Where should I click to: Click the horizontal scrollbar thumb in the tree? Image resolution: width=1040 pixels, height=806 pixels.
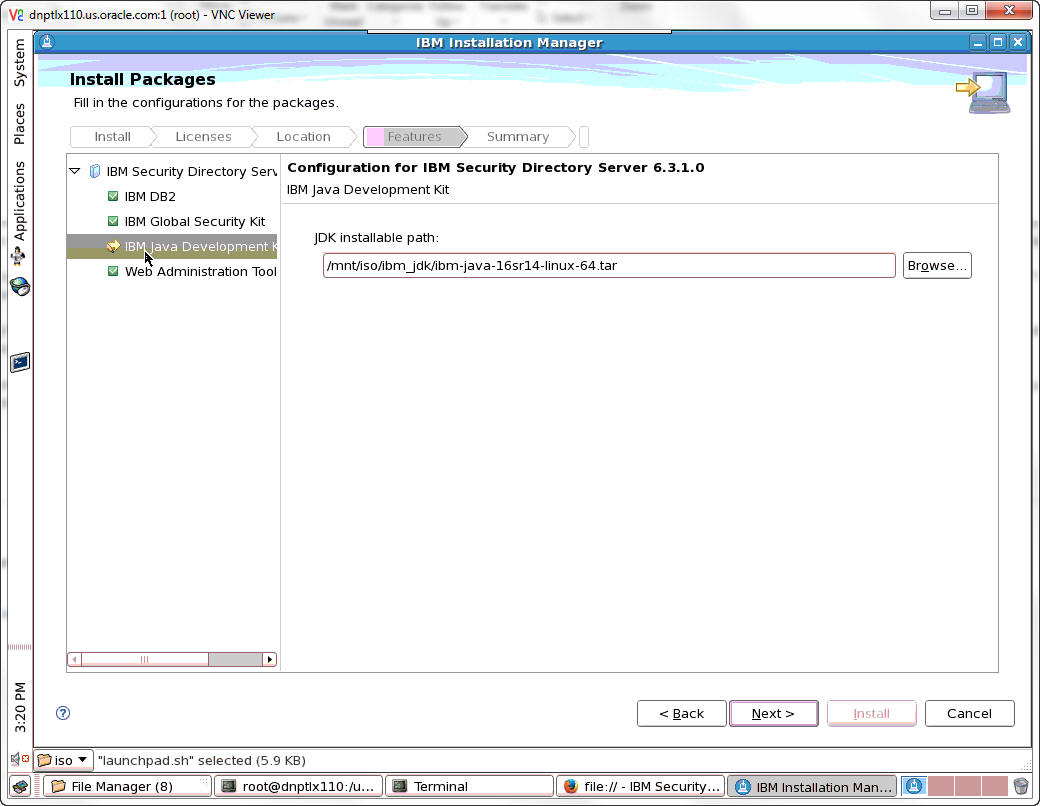click(x=145, y=659)
